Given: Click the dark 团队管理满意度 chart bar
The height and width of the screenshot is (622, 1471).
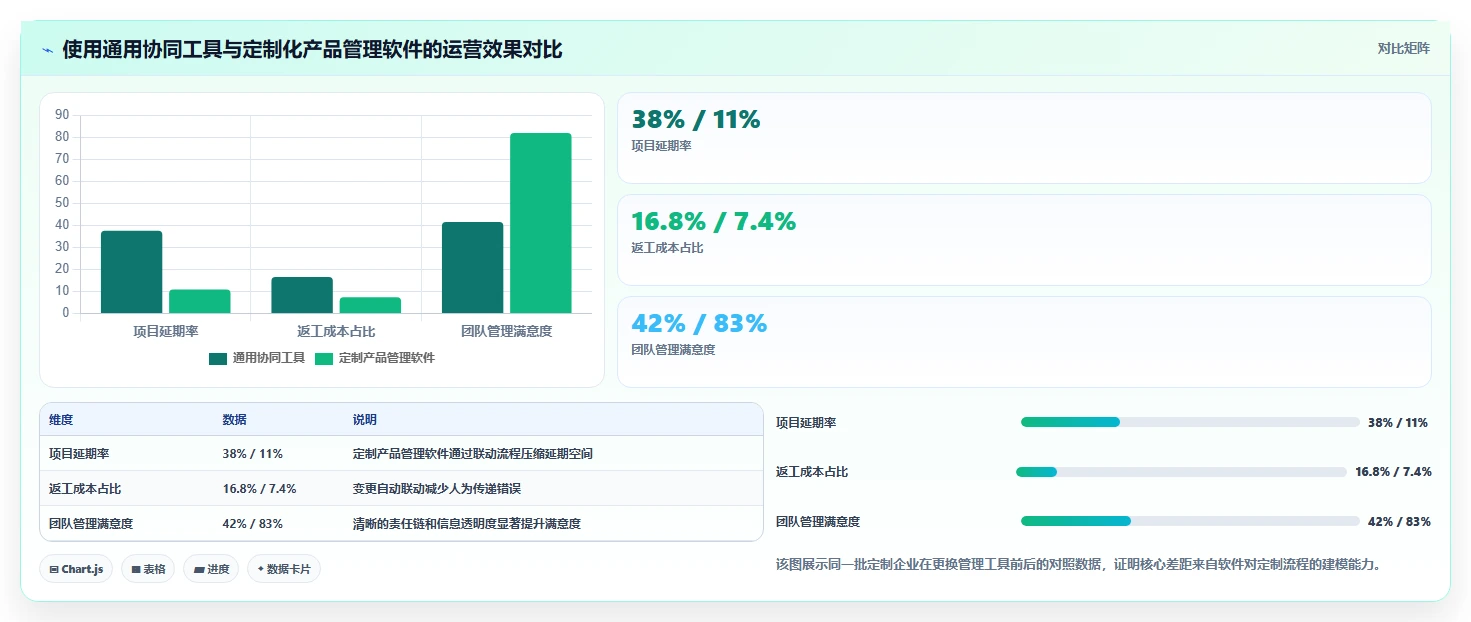Looking at the screenshot, I should [472, 267].
